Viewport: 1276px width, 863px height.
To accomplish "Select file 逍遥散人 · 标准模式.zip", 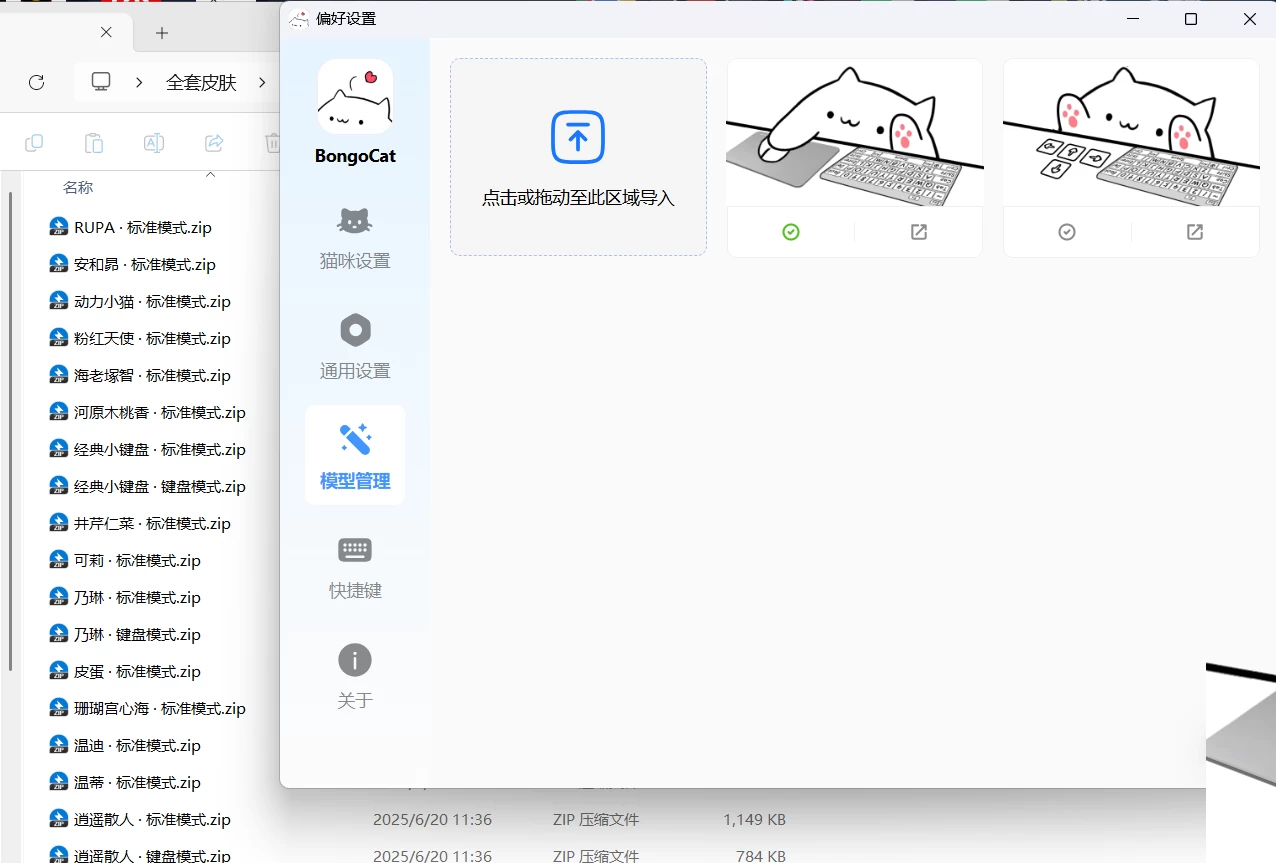I will pos(153,819).
